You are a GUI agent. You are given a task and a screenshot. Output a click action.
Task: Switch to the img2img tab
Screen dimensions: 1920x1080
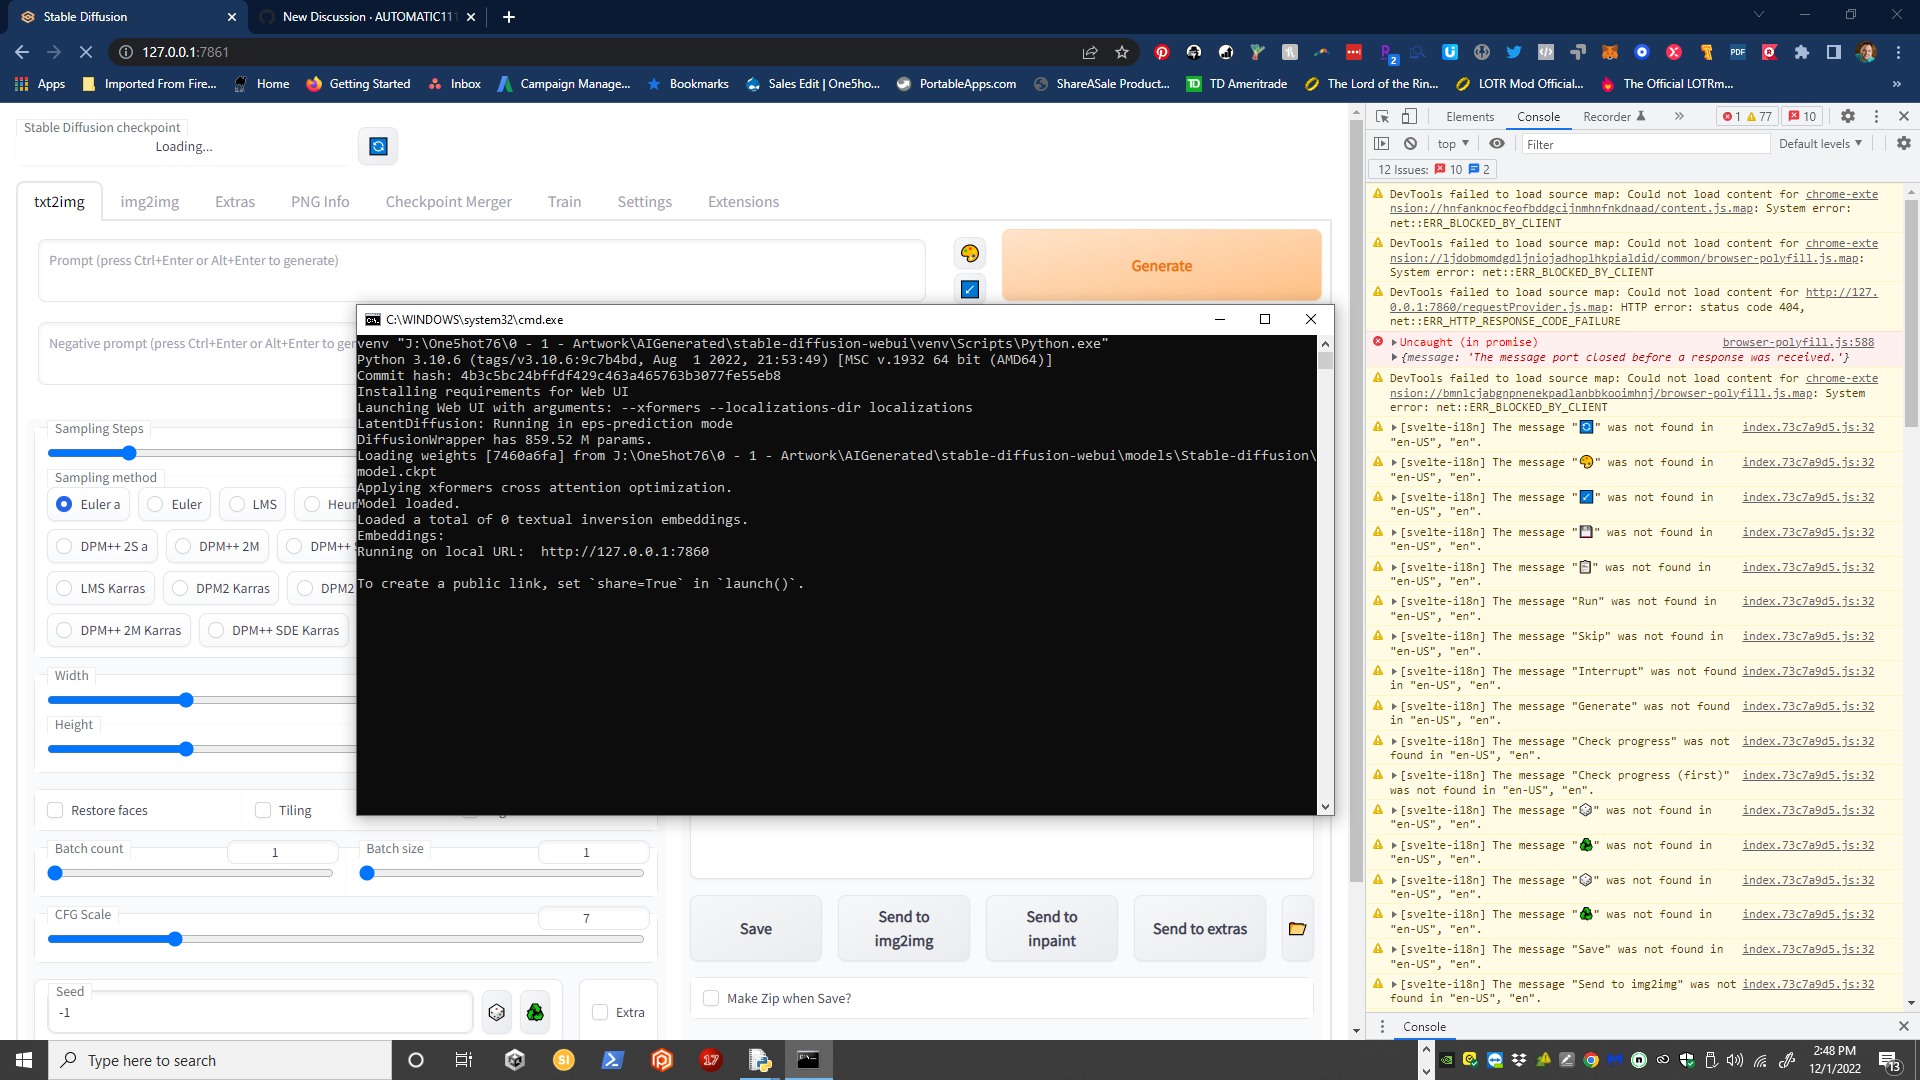pyautogui.click(x=150, y=201)
